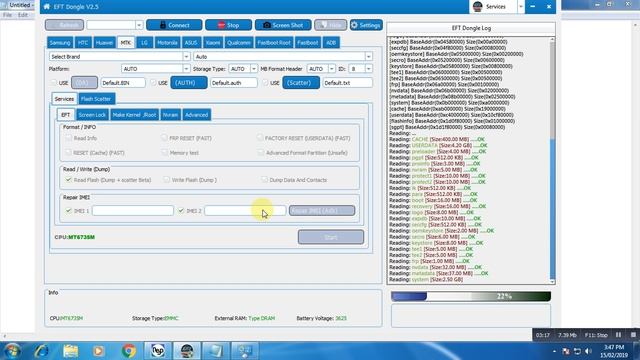
Task: Switch to the Xiaomi tab
Action: point(213,42)
